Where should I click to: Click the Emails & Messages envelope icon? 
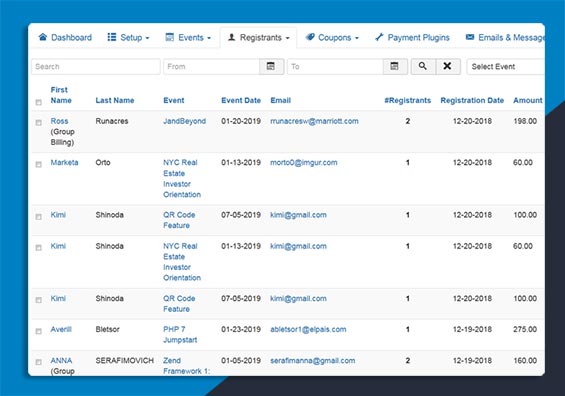click(x=470, y=37)
